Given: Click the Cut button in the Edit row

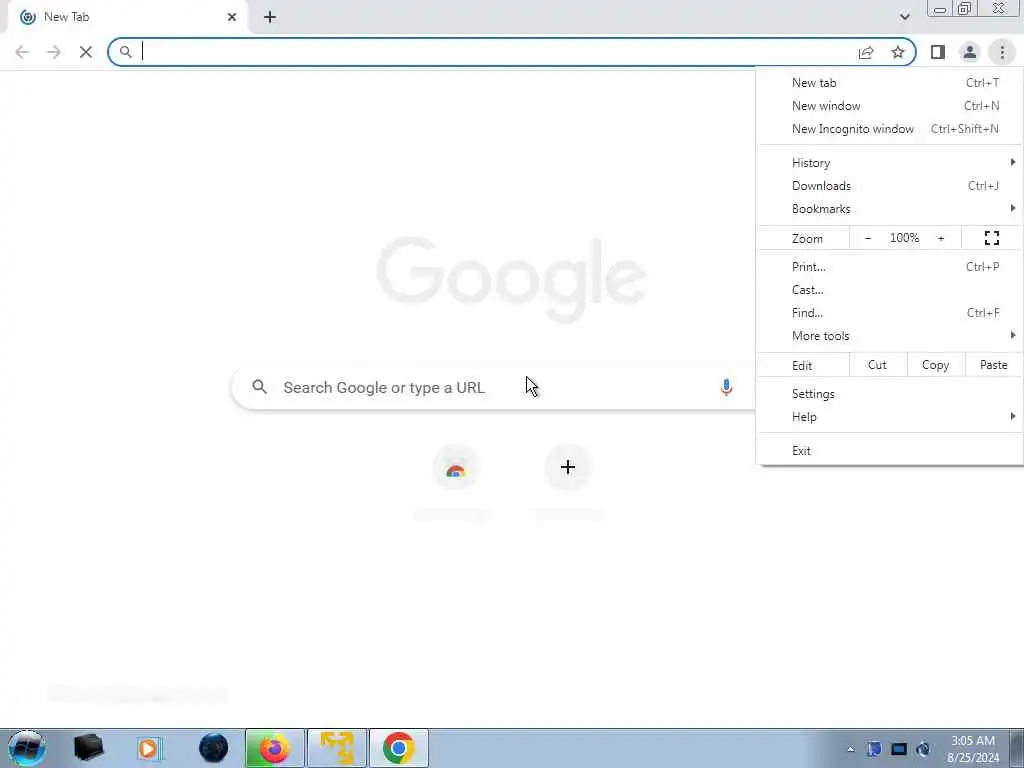Looking at the screenshot, I should pos(878,365).
